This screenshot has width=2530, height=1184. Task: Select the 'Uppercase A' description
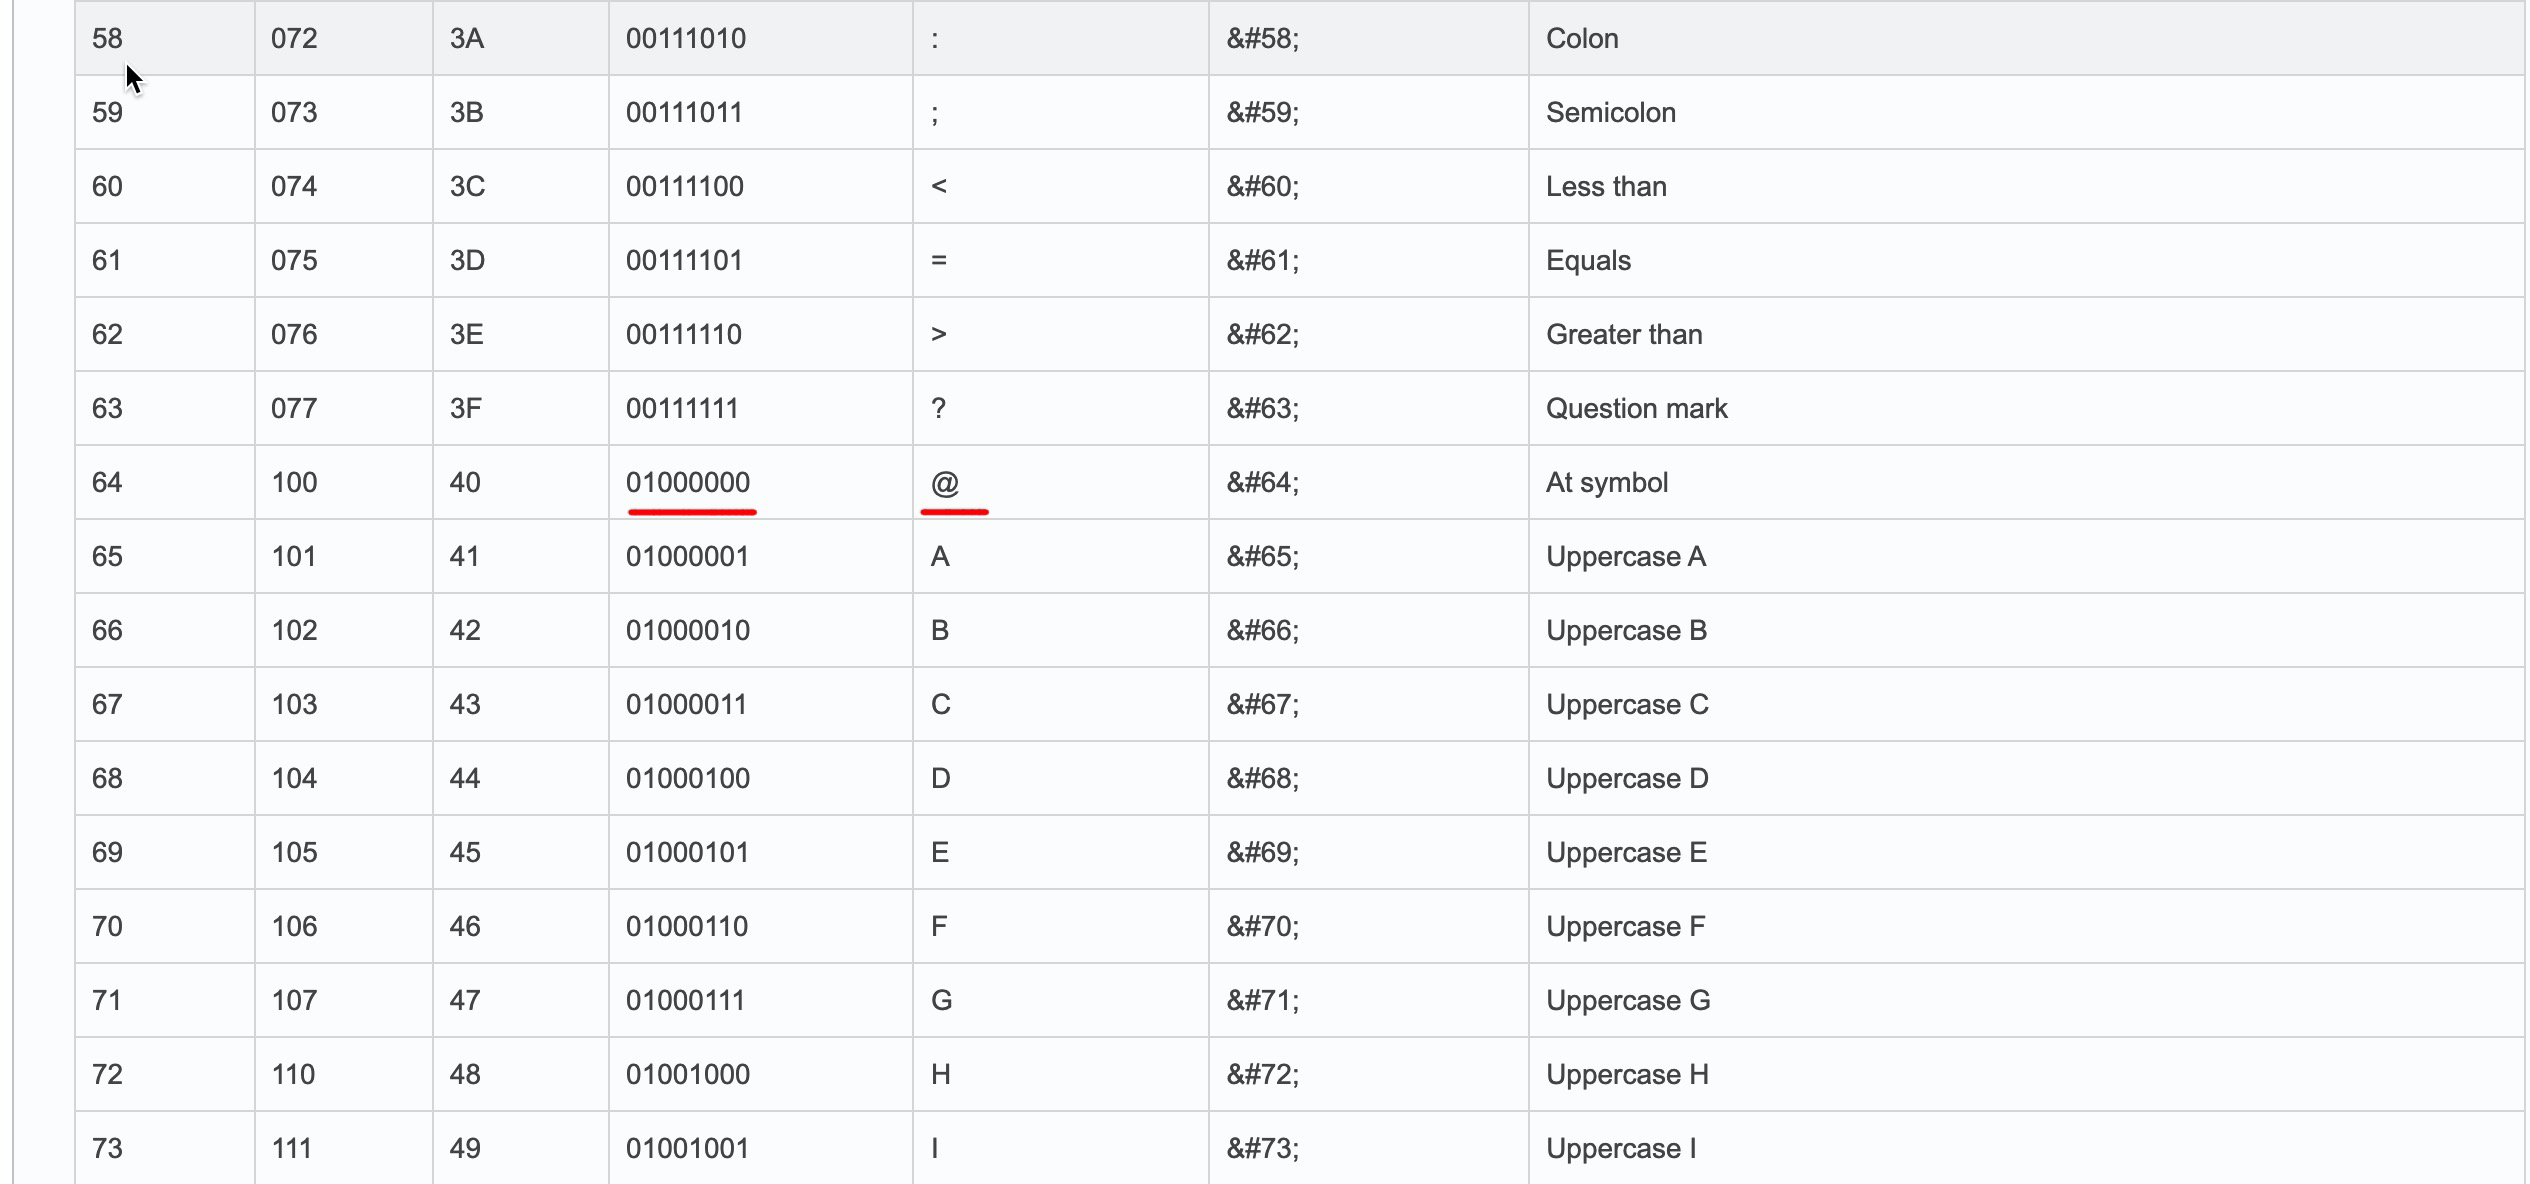pyautogui.click(x=1626, y=557)
